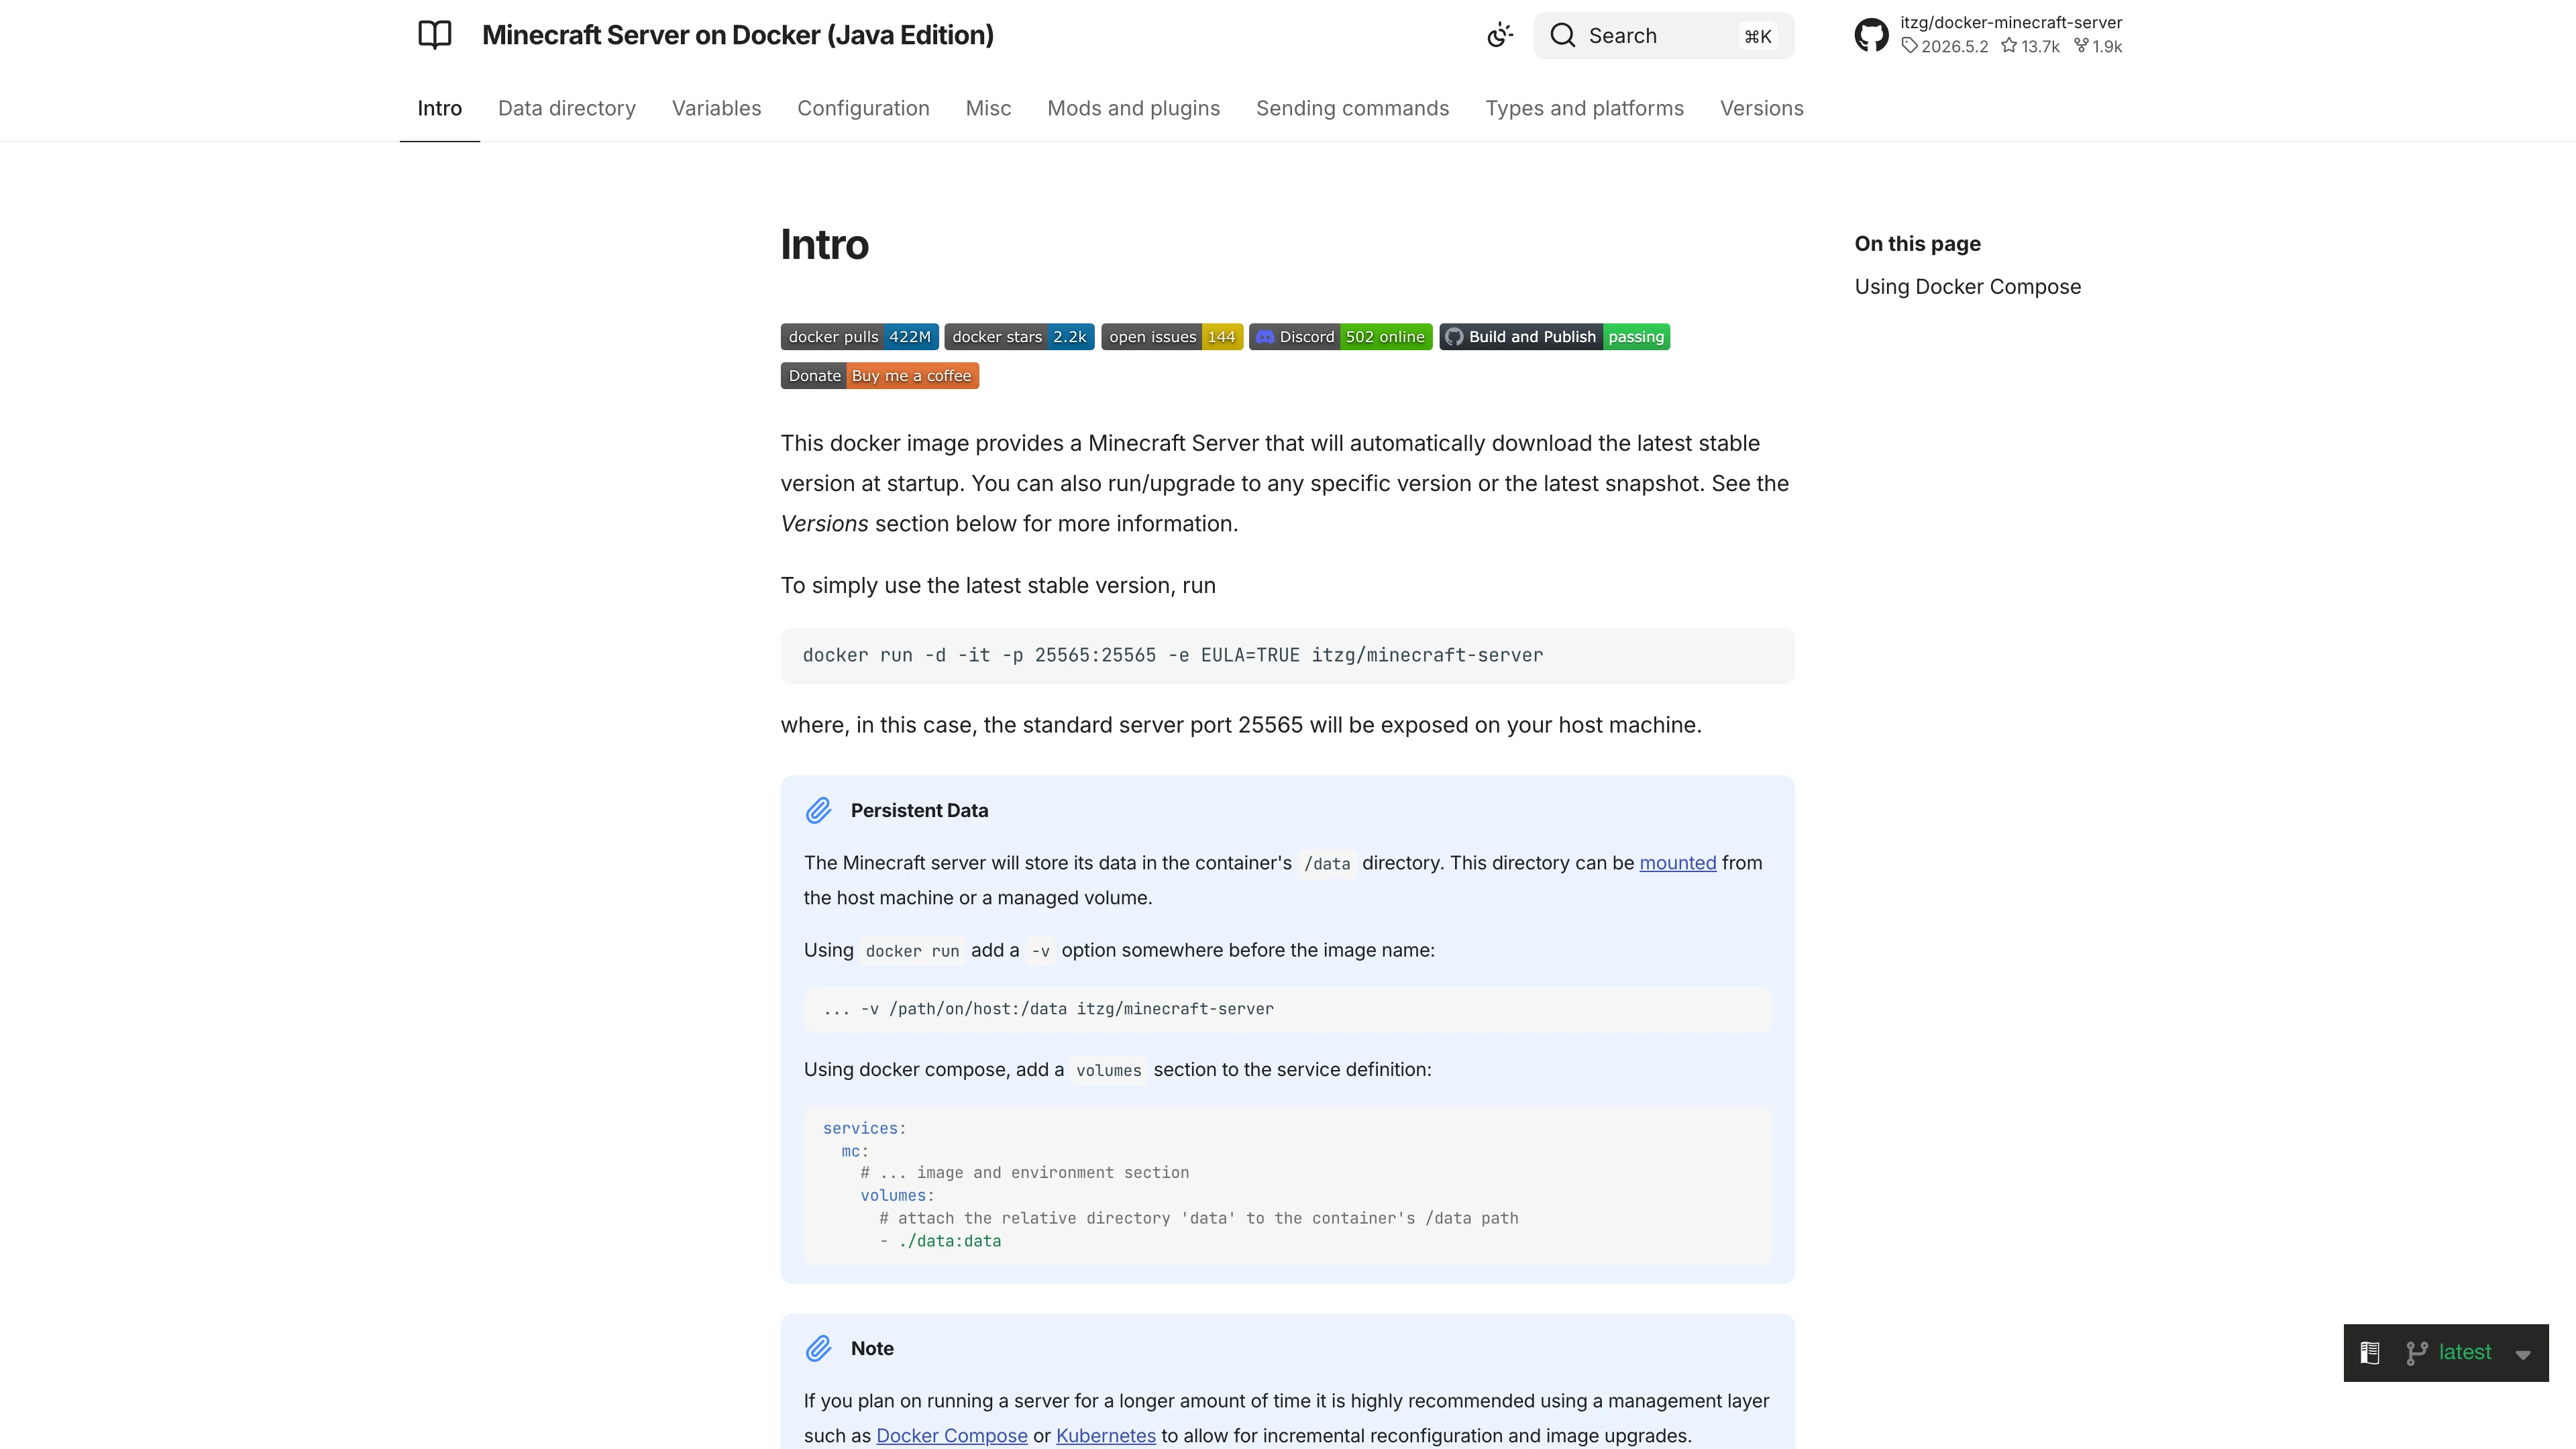2576x1449 pixels.
Task: Click the 'On this page' heading
Action: coord(1917,244)
